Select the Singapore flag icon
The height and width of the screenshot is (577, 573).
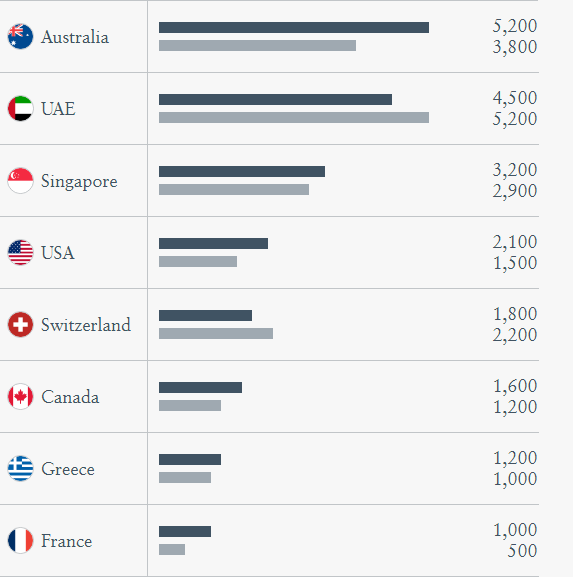(x=20, y=181)
